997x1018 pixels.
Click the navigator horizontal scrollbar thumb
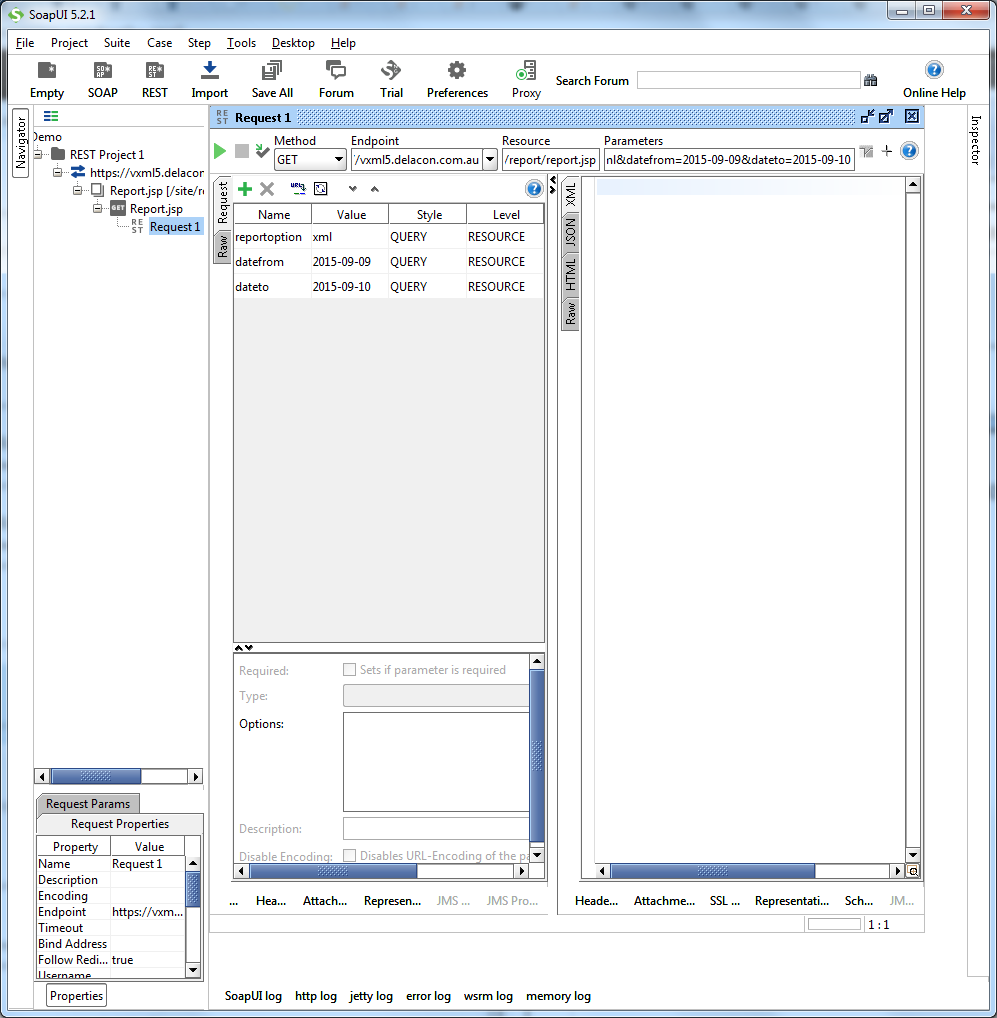click(96, 776)
